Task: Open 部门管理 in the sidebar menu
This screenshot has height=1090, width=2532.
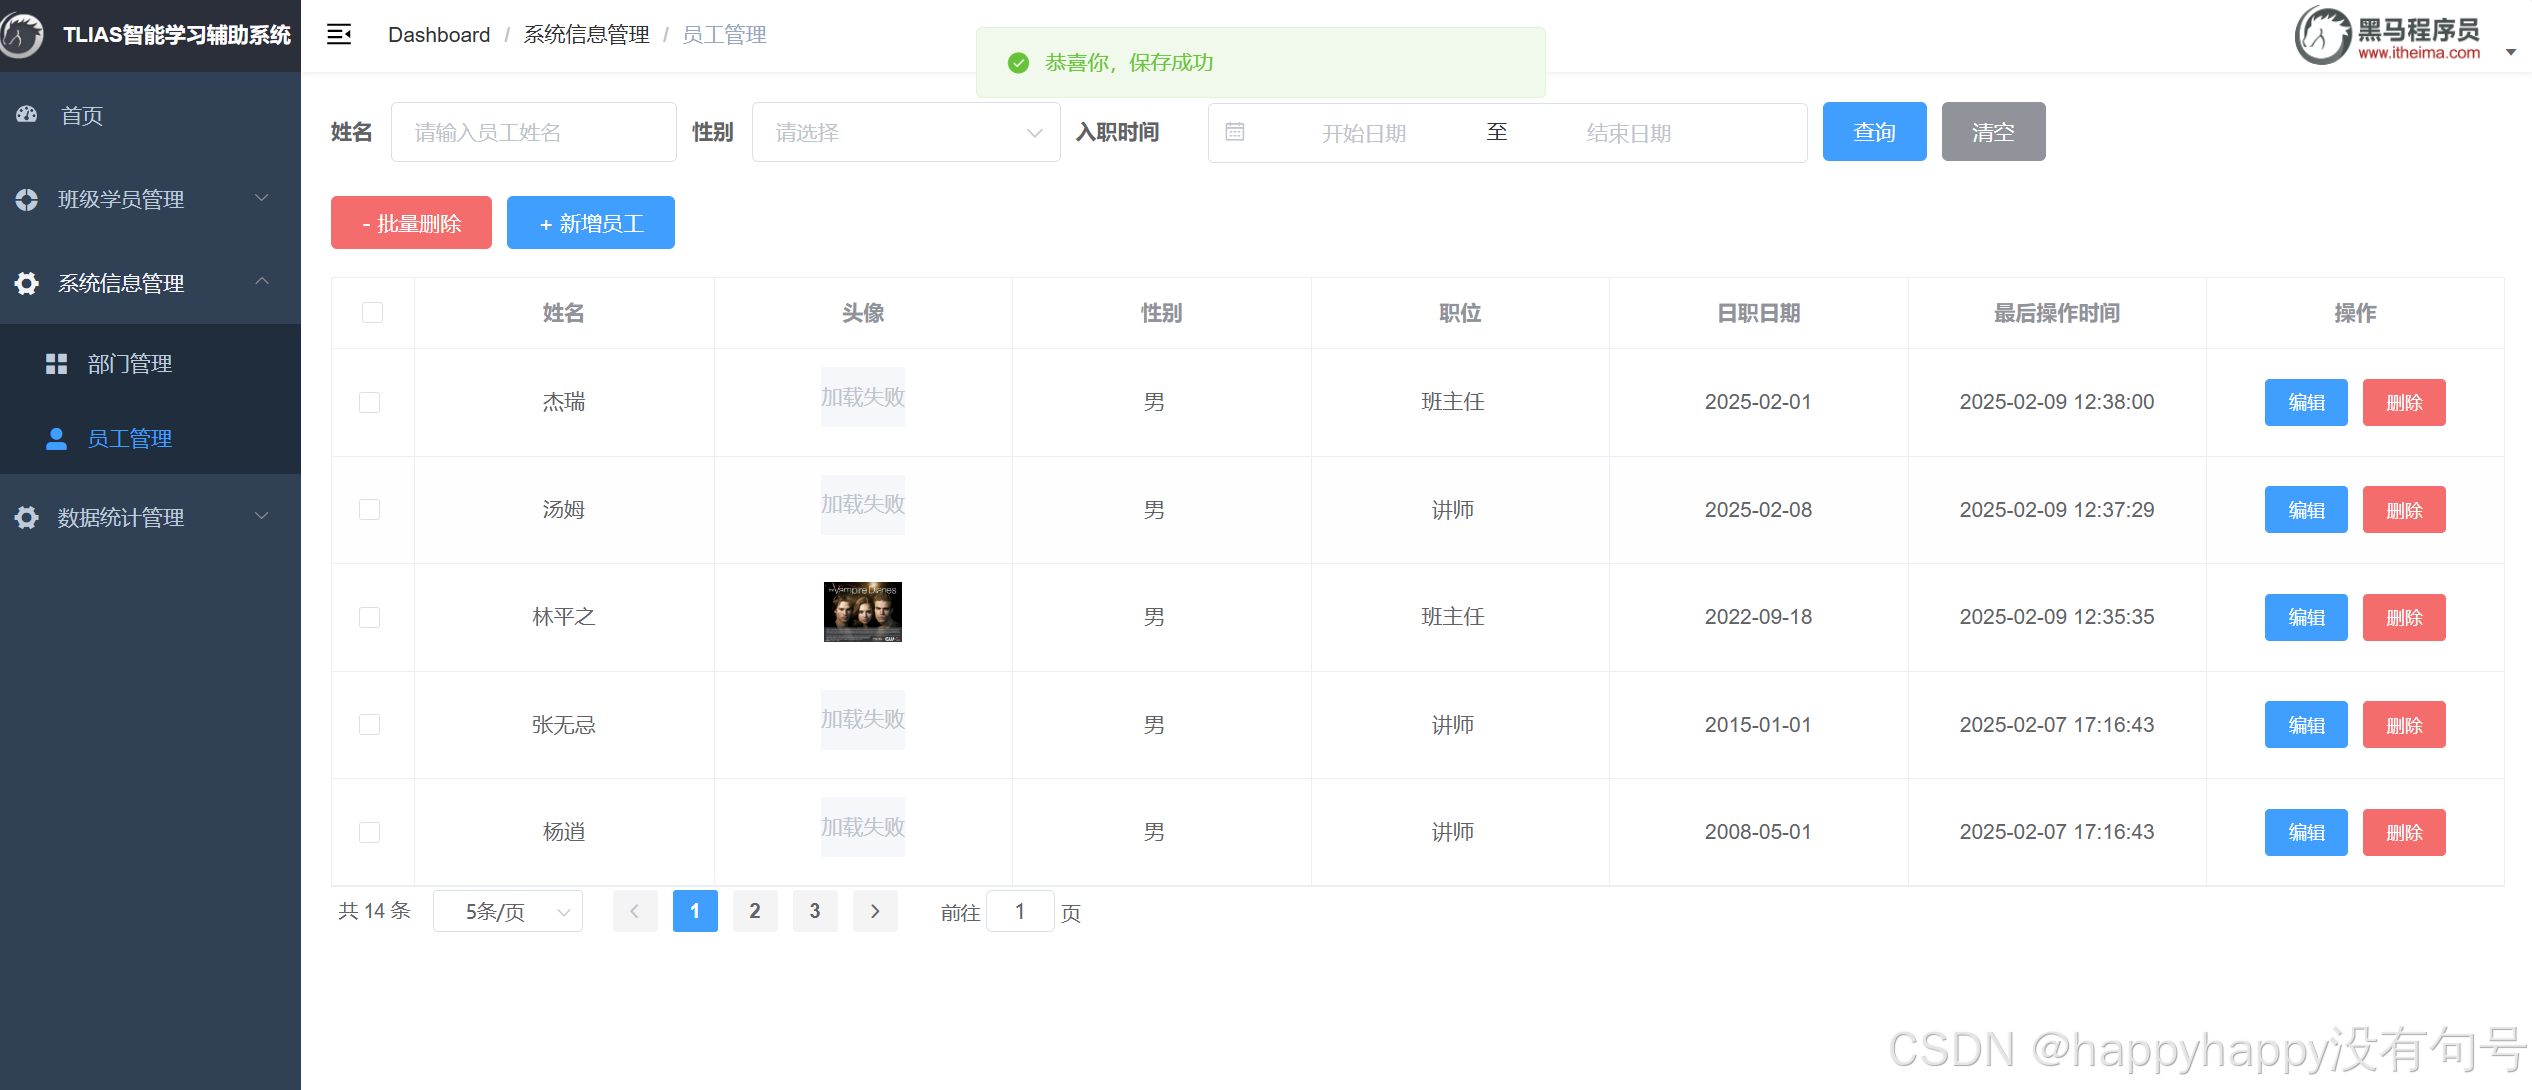Action: pos(130,364)
